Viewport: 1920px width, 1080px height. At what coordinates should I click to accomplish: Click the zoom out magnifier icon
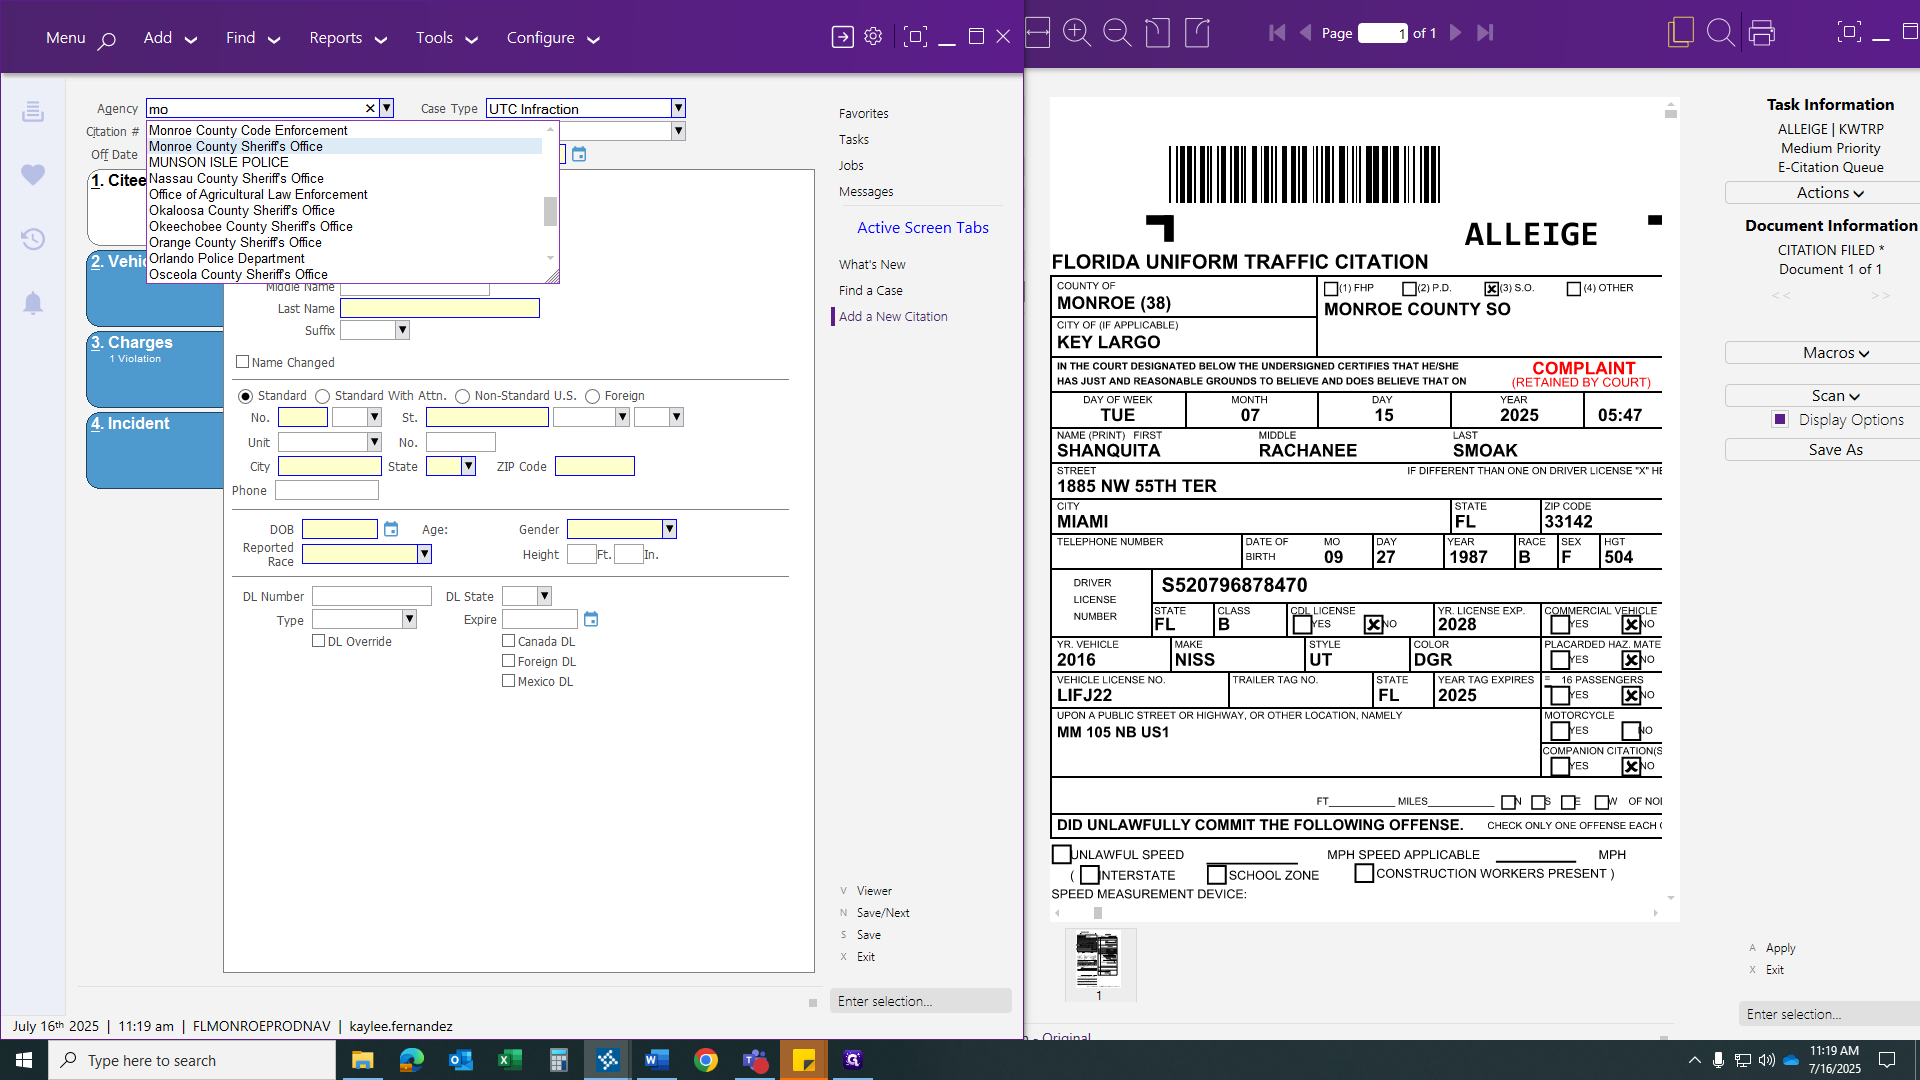pyautogui.click(x=1116, y=33)
